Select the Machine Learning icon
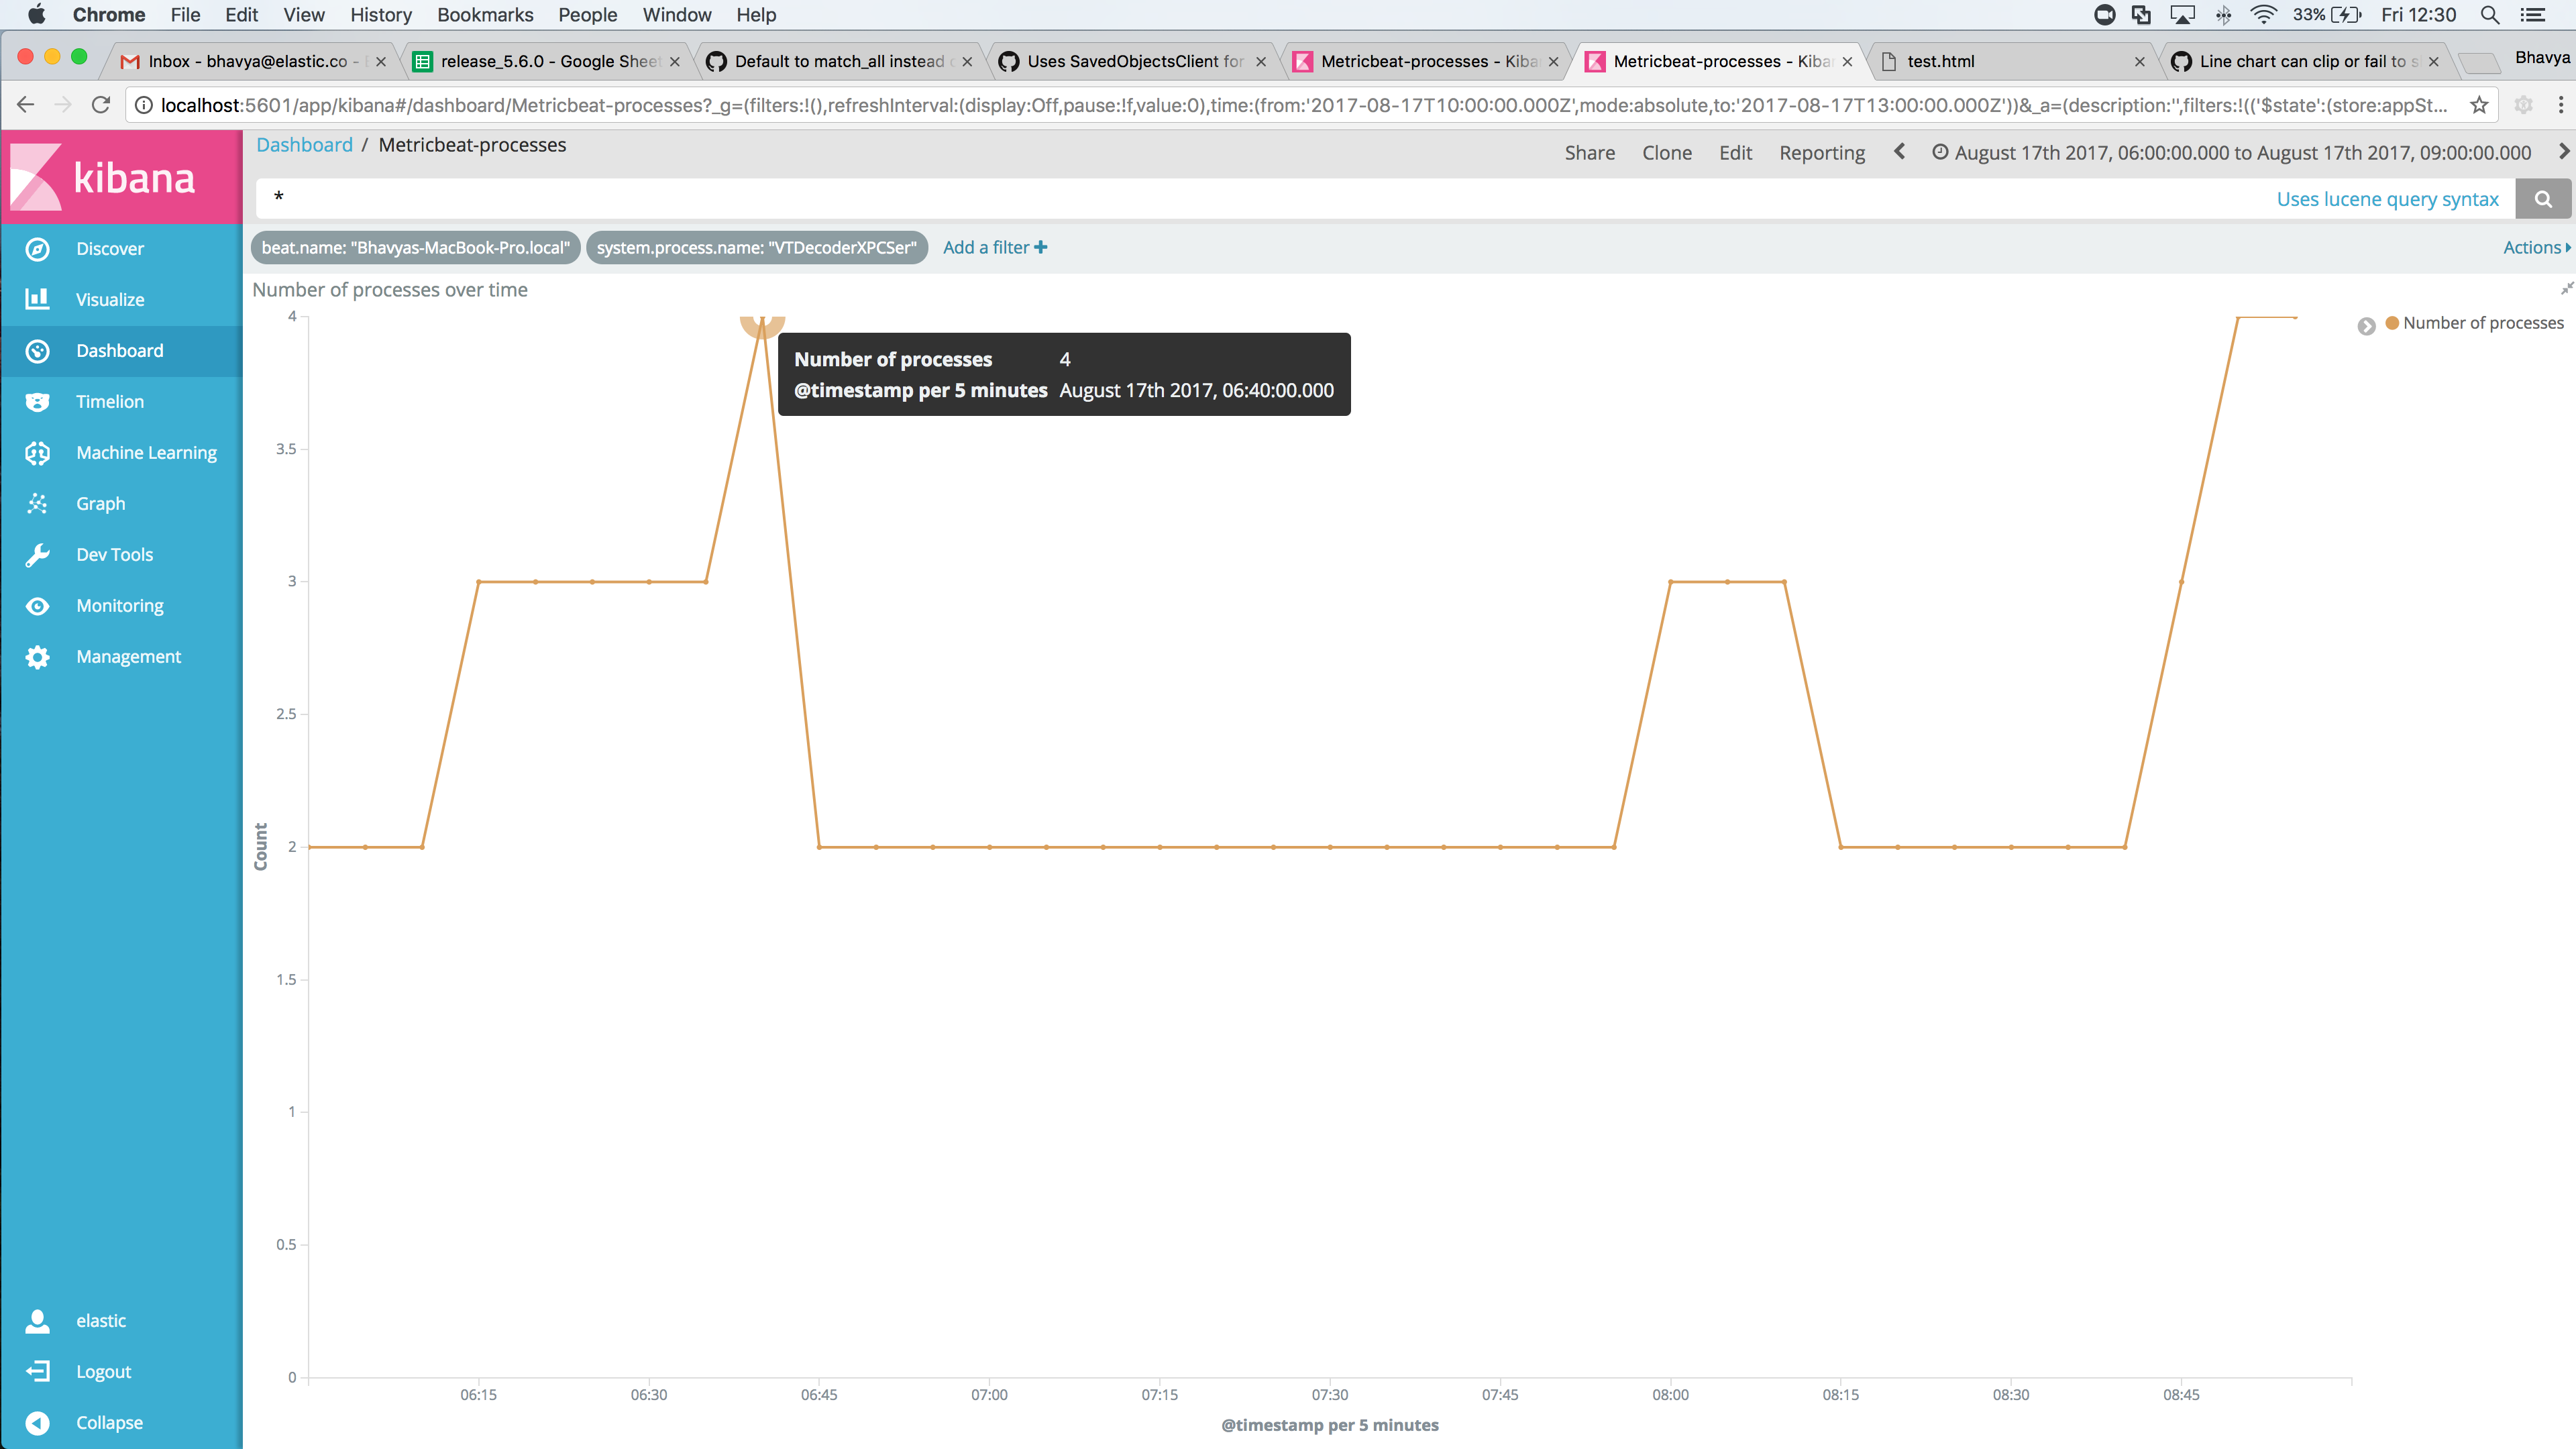The width and height of the screenshot is (2576, 1449). click(x=38, y=453)
